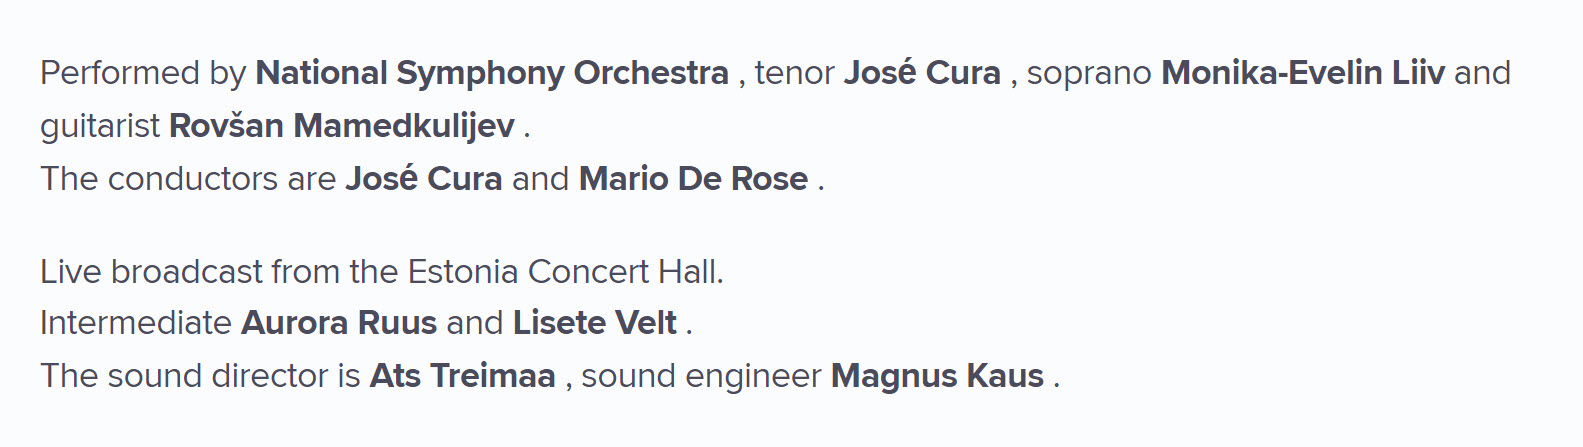The width and height of the screenshot is (1583, 447).
Task: Click José Cura in the conductors line
Action: pos(424,179)
